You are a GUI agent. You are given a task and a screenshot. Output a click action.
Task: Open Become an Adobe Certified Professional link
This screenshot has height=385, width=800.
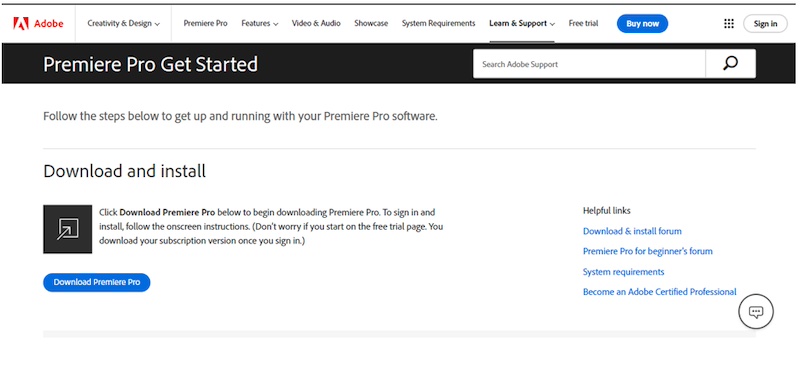pyautogui.click(x=660, y=292)
